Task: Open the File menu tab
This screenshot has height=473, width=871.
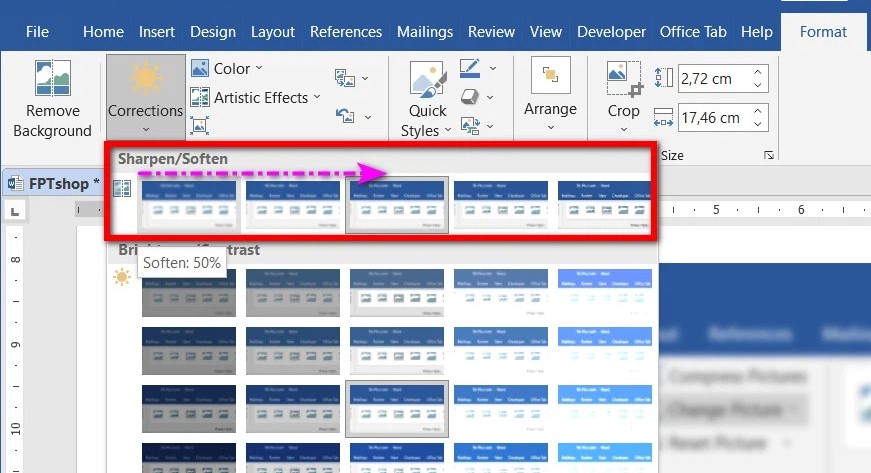Action: pos(37,32)
